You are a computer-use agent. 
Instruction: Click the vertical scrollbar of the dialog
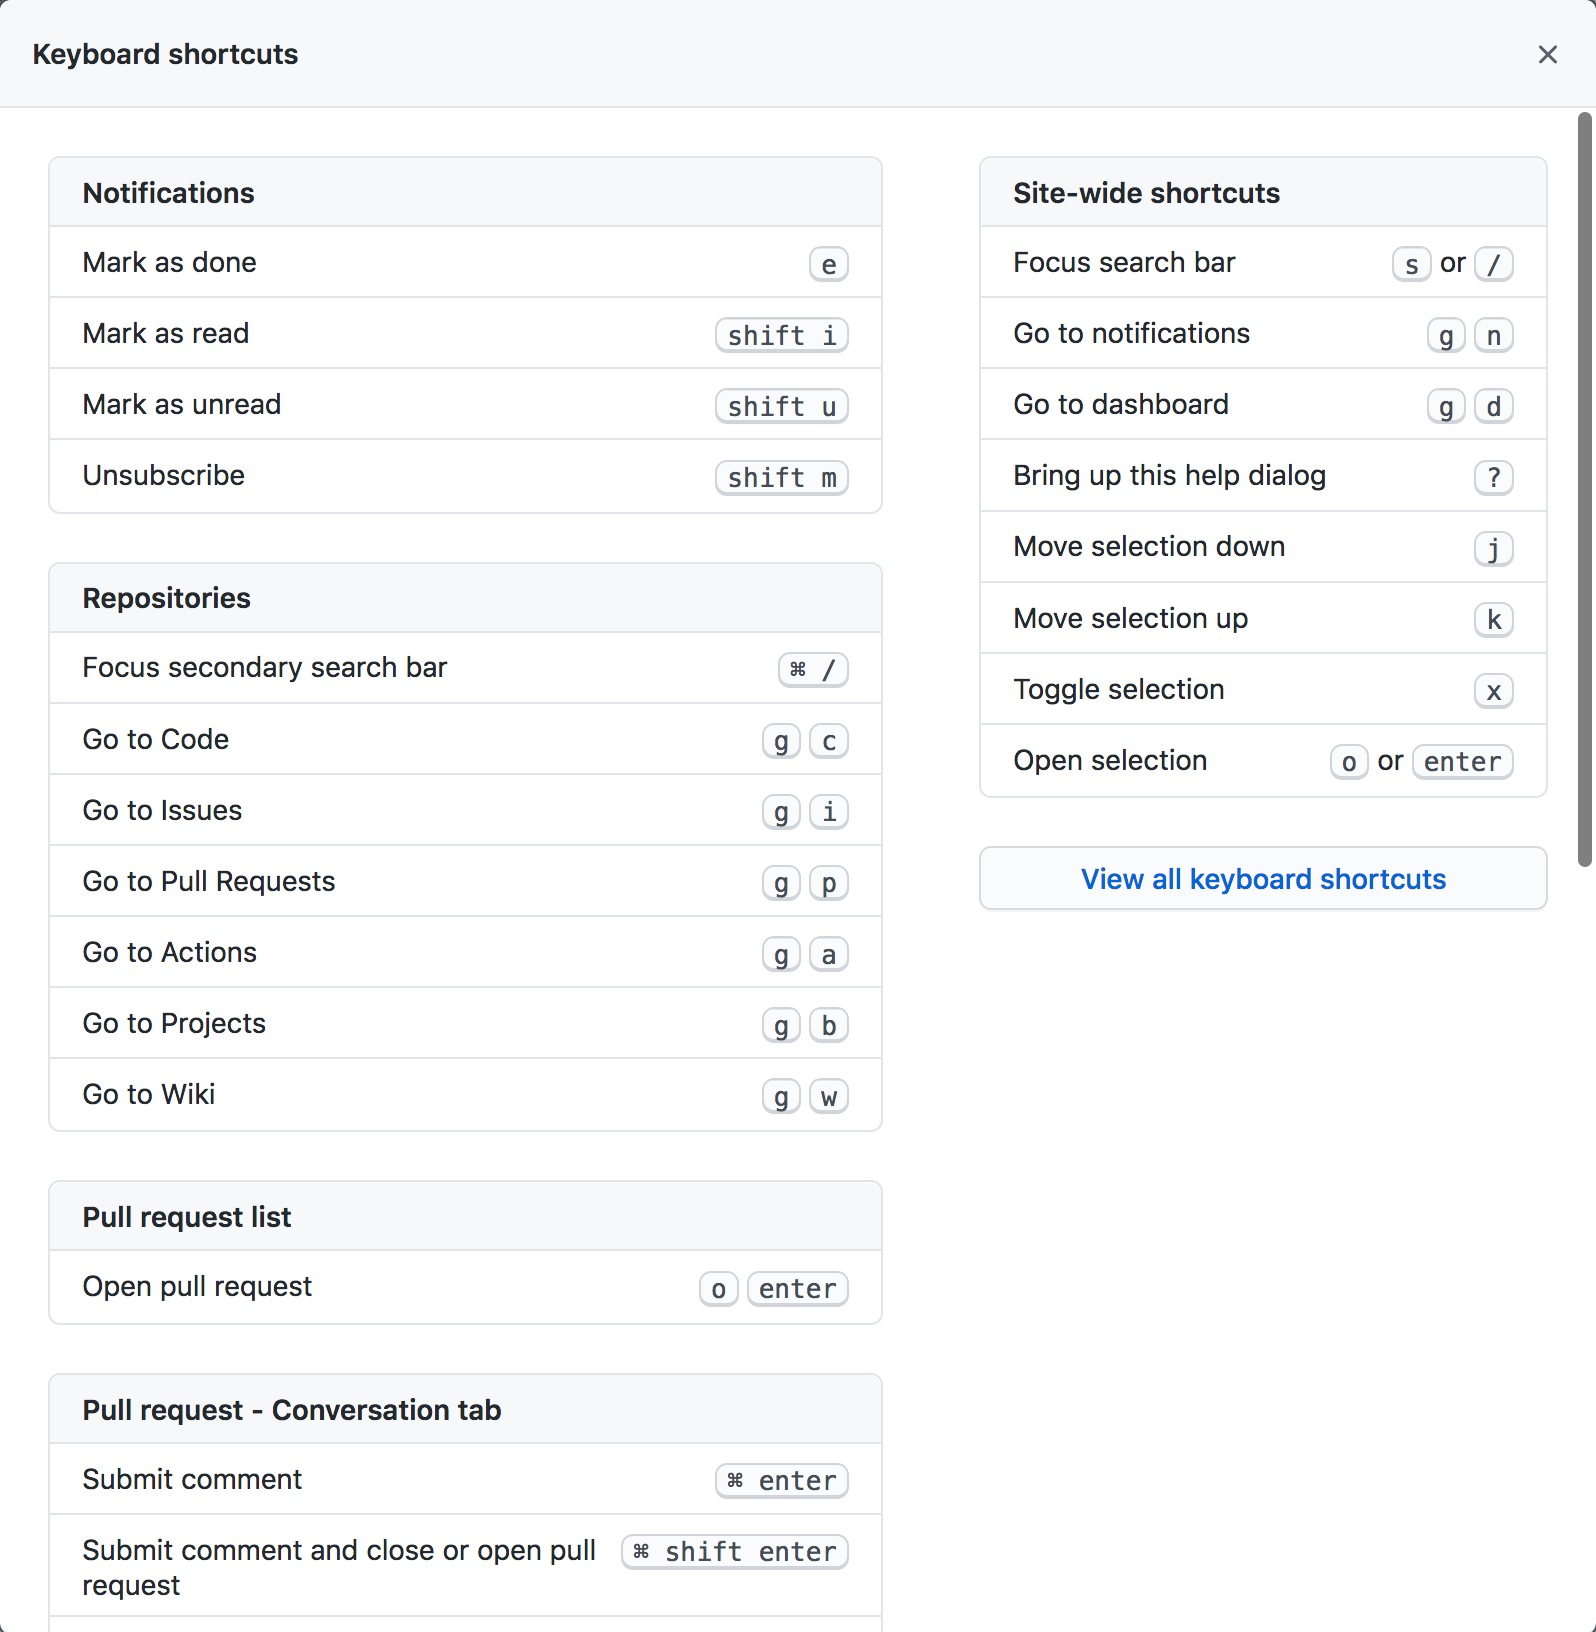coord(1584,490)
